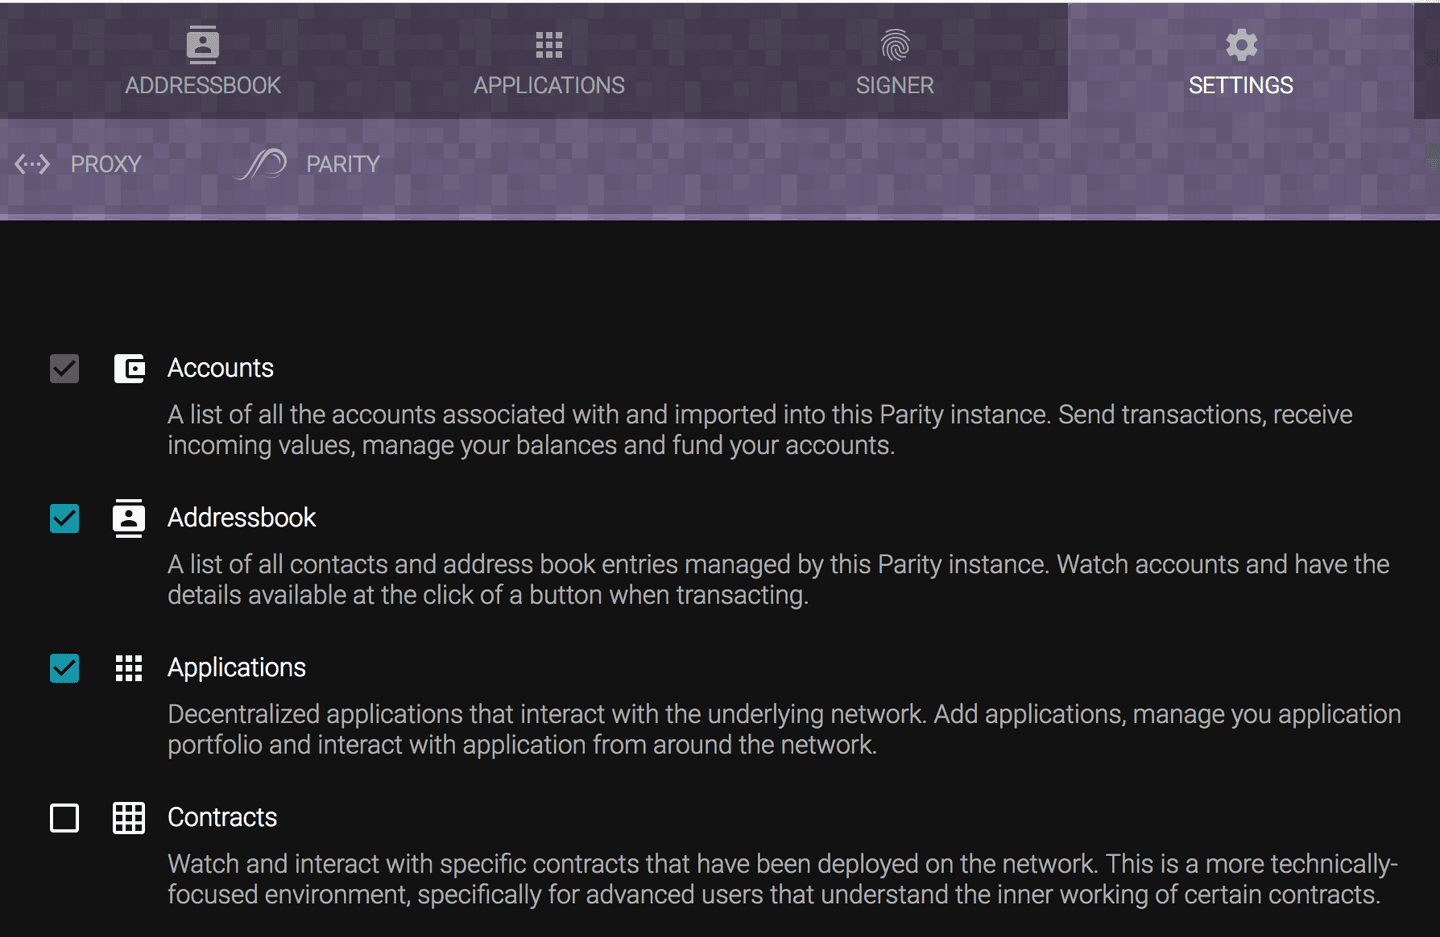1440x937 pixels.
Task: Click the Accounts wallet icon in list
Action: click(x=129, y=368)
